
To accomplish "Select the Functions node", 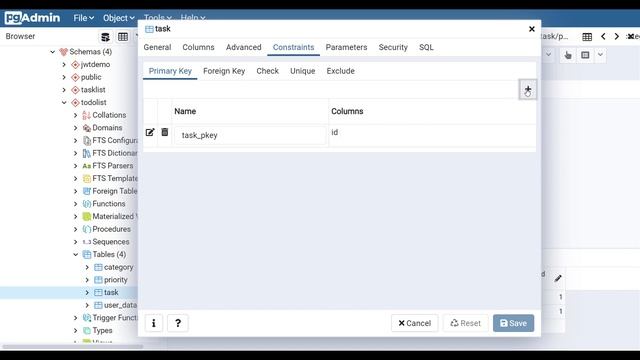I will tap(109, 204).
